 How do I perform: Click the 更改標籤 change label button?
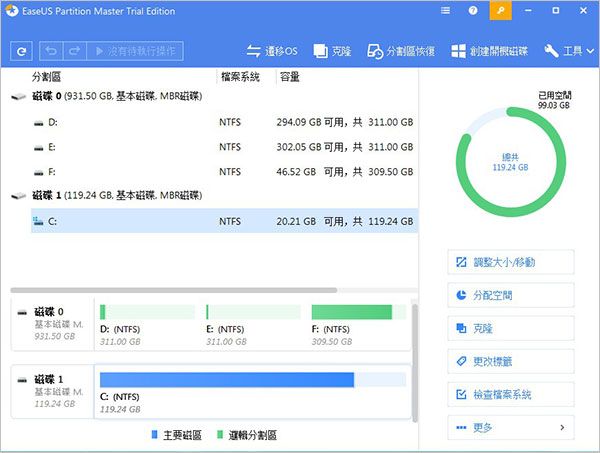[511, 361]
